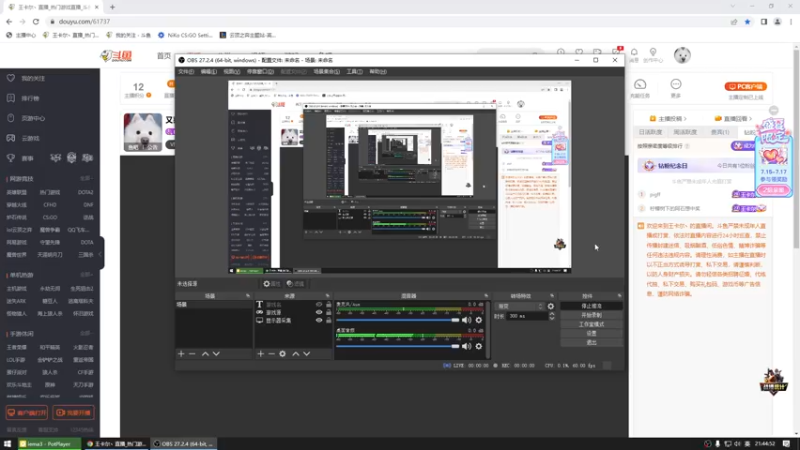Screen dimensions: 800x450
Task: Toggle visibility of the text source
Action: tap(319, 305)
